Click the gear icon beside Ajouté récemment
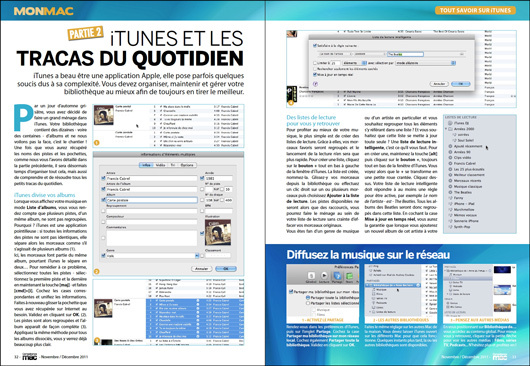The height and width of the screenshot is (366, 530). (x=450, y=146)
